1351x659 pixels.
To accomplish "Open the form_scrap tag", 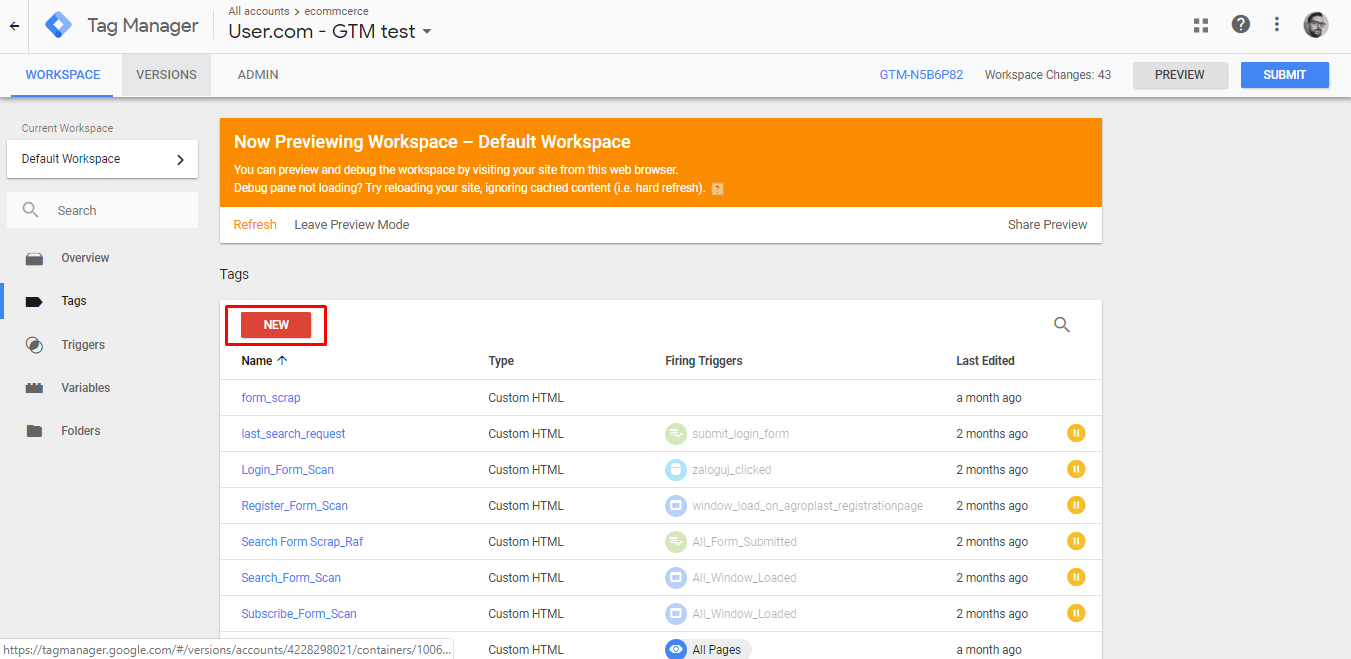I will point(271,398).
